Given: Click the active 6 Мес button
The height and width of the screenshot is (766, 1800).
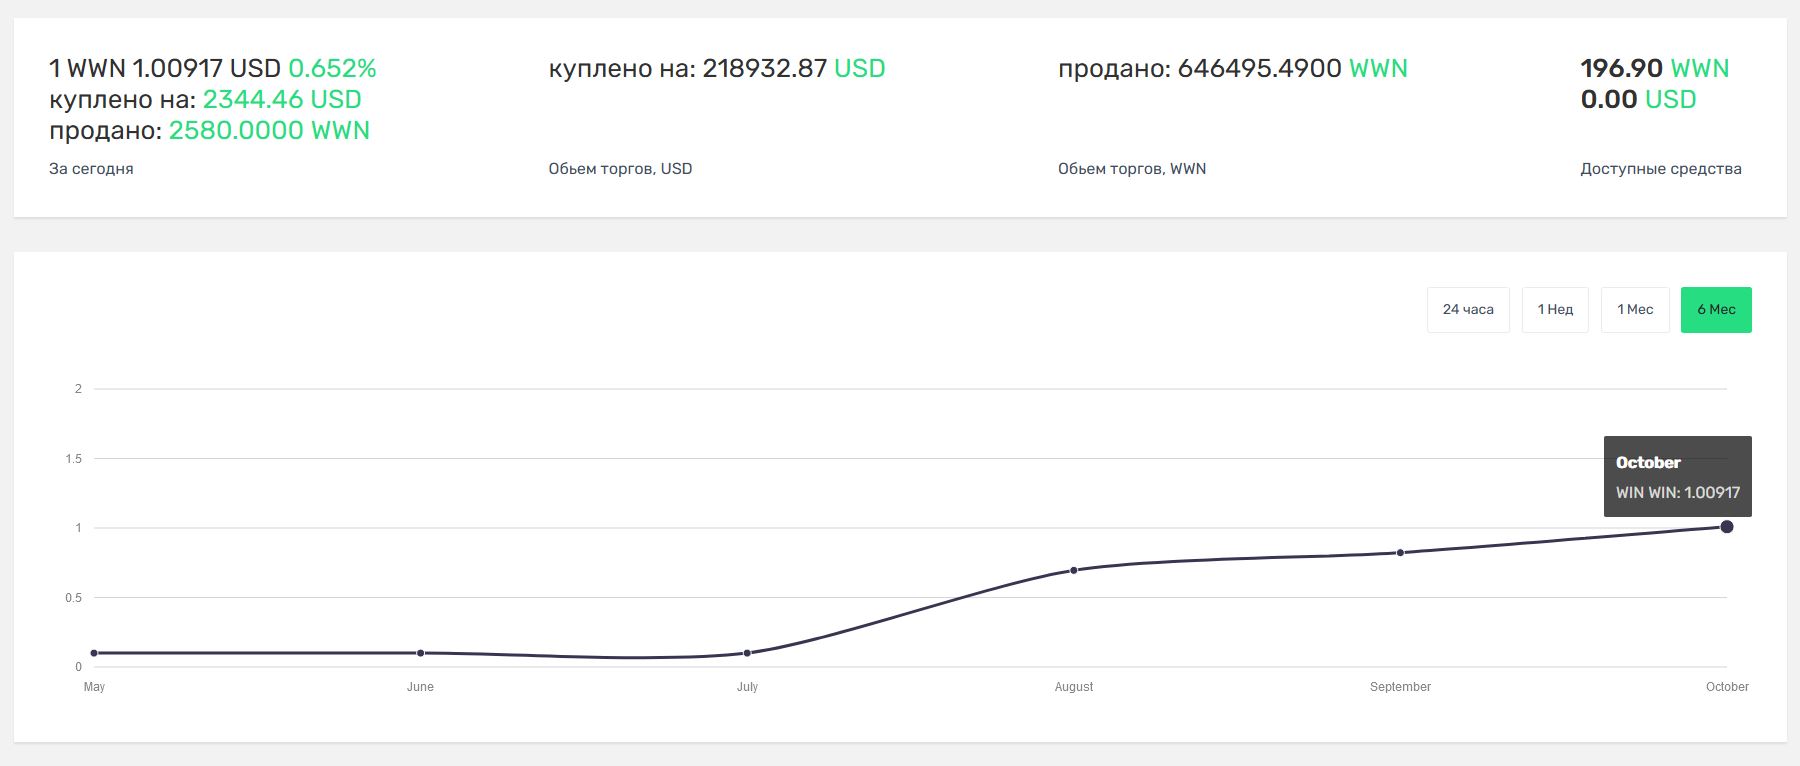Looking at the screenshot, I should (x=1715, y=310).
